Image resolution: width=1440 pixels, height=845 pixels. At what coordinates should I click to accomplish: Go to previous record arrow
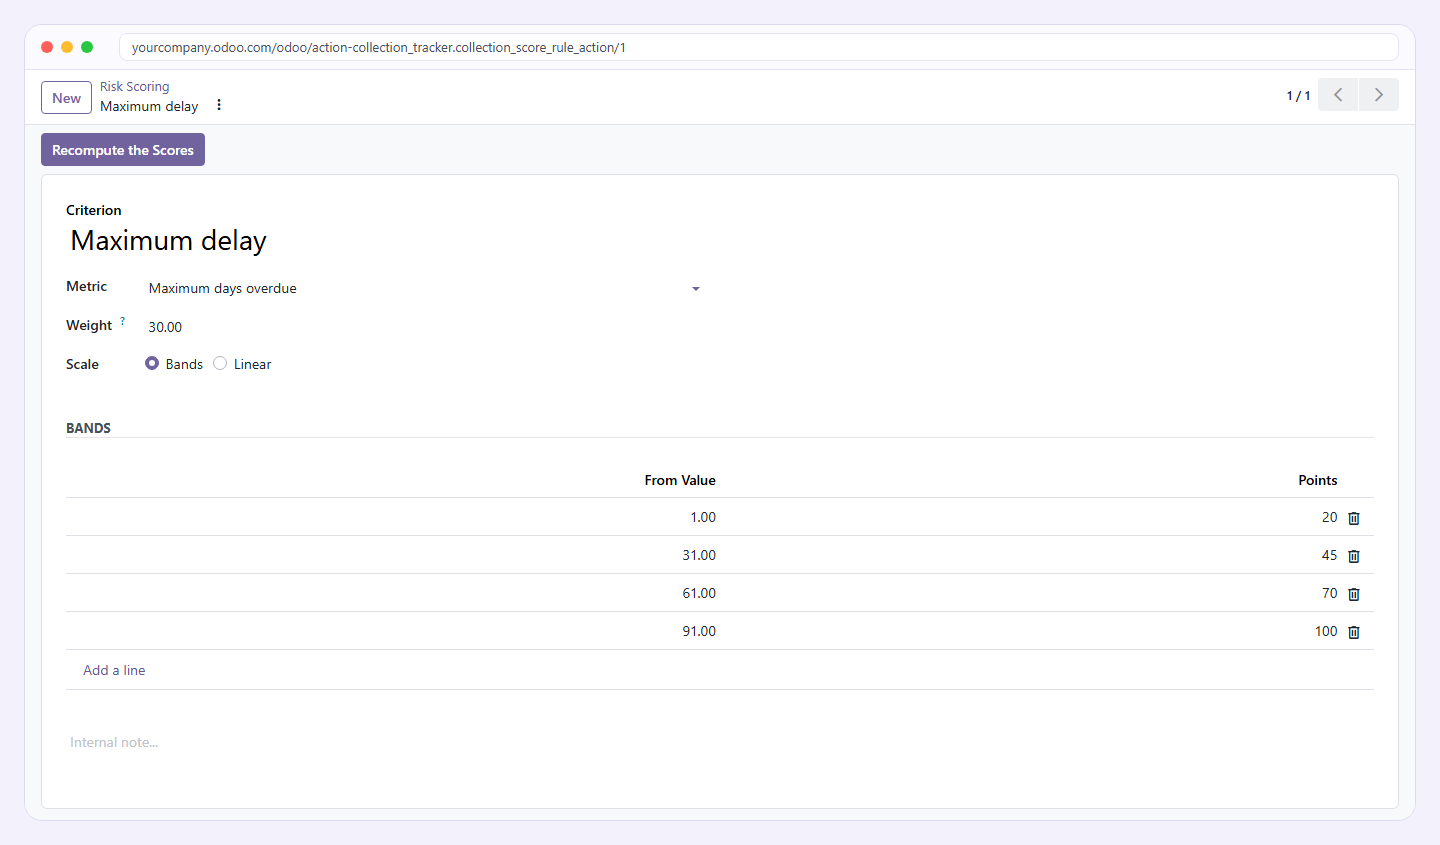tap(1338, 95)
